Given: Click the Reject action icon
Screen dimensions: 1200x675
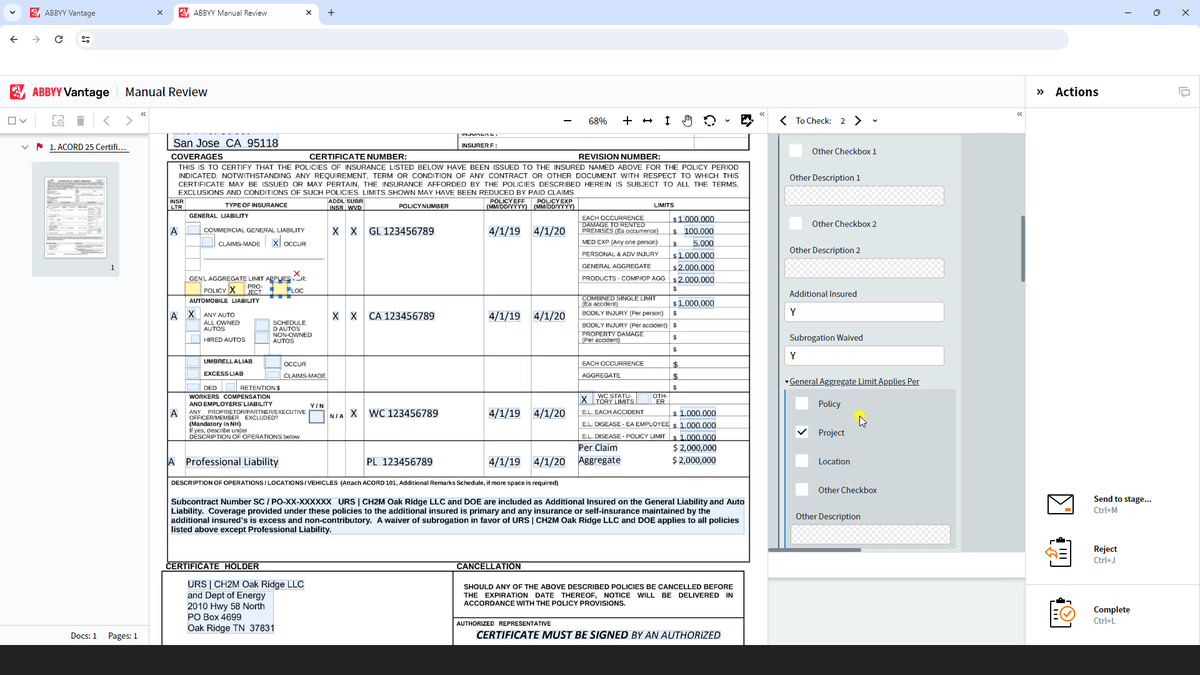Looking at the screenshot, I should click(1059, 554).
